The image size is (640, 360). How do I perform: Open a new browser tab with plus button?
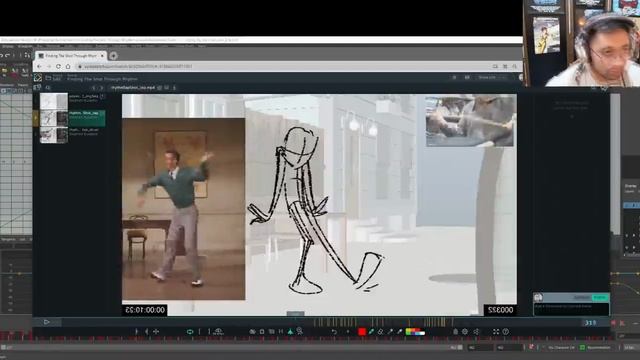pyautogui.click(x=113, y=56)
